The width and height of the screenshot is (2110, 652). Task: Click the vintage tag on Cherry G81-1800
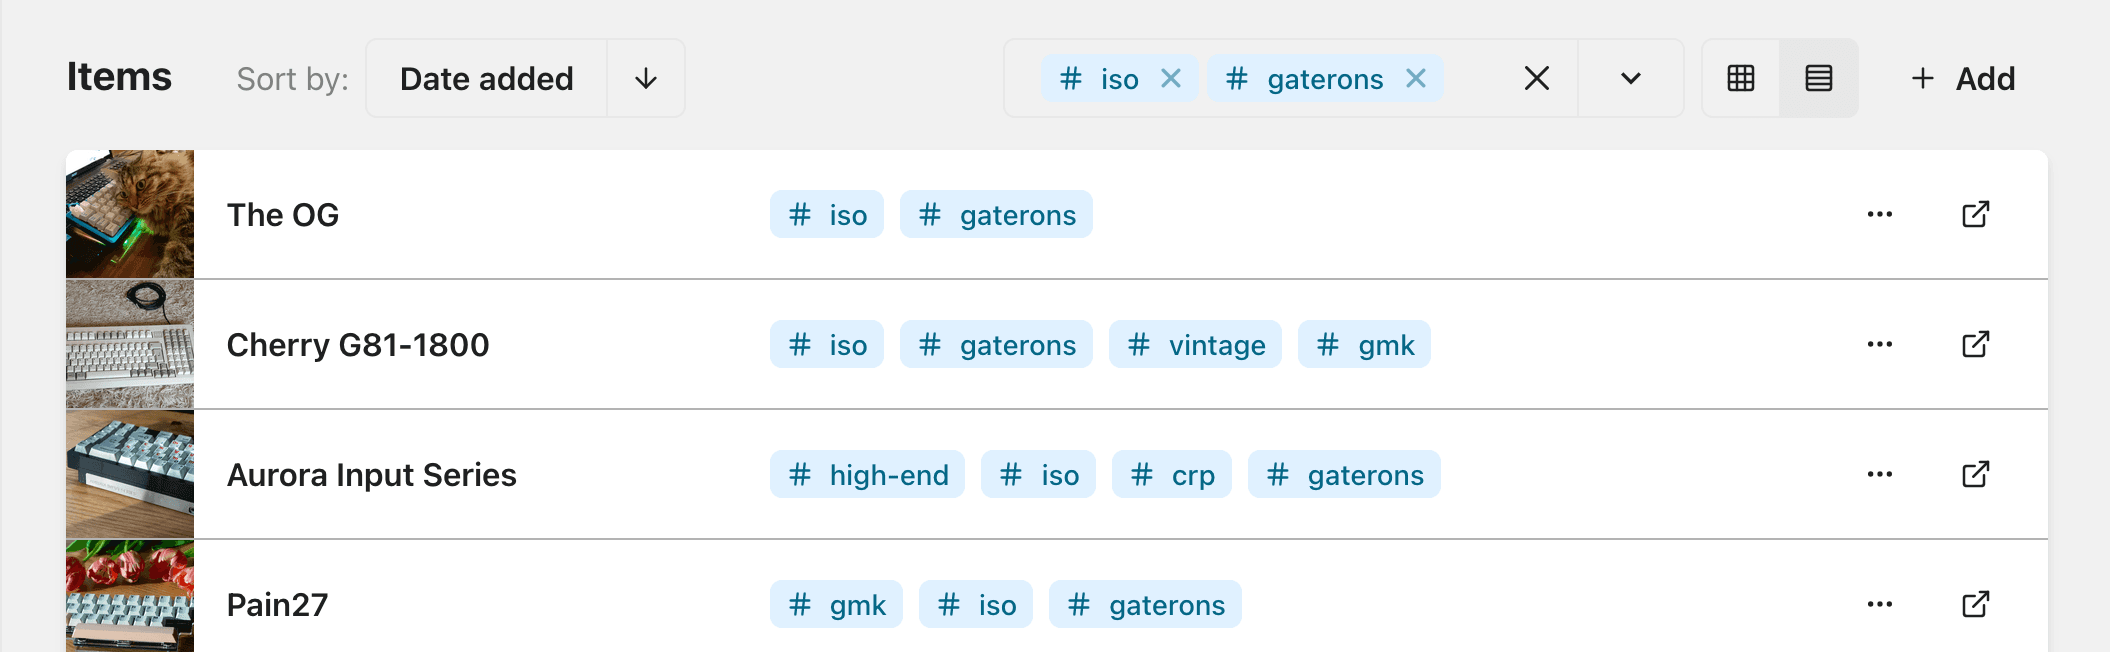click(1195, 345)
